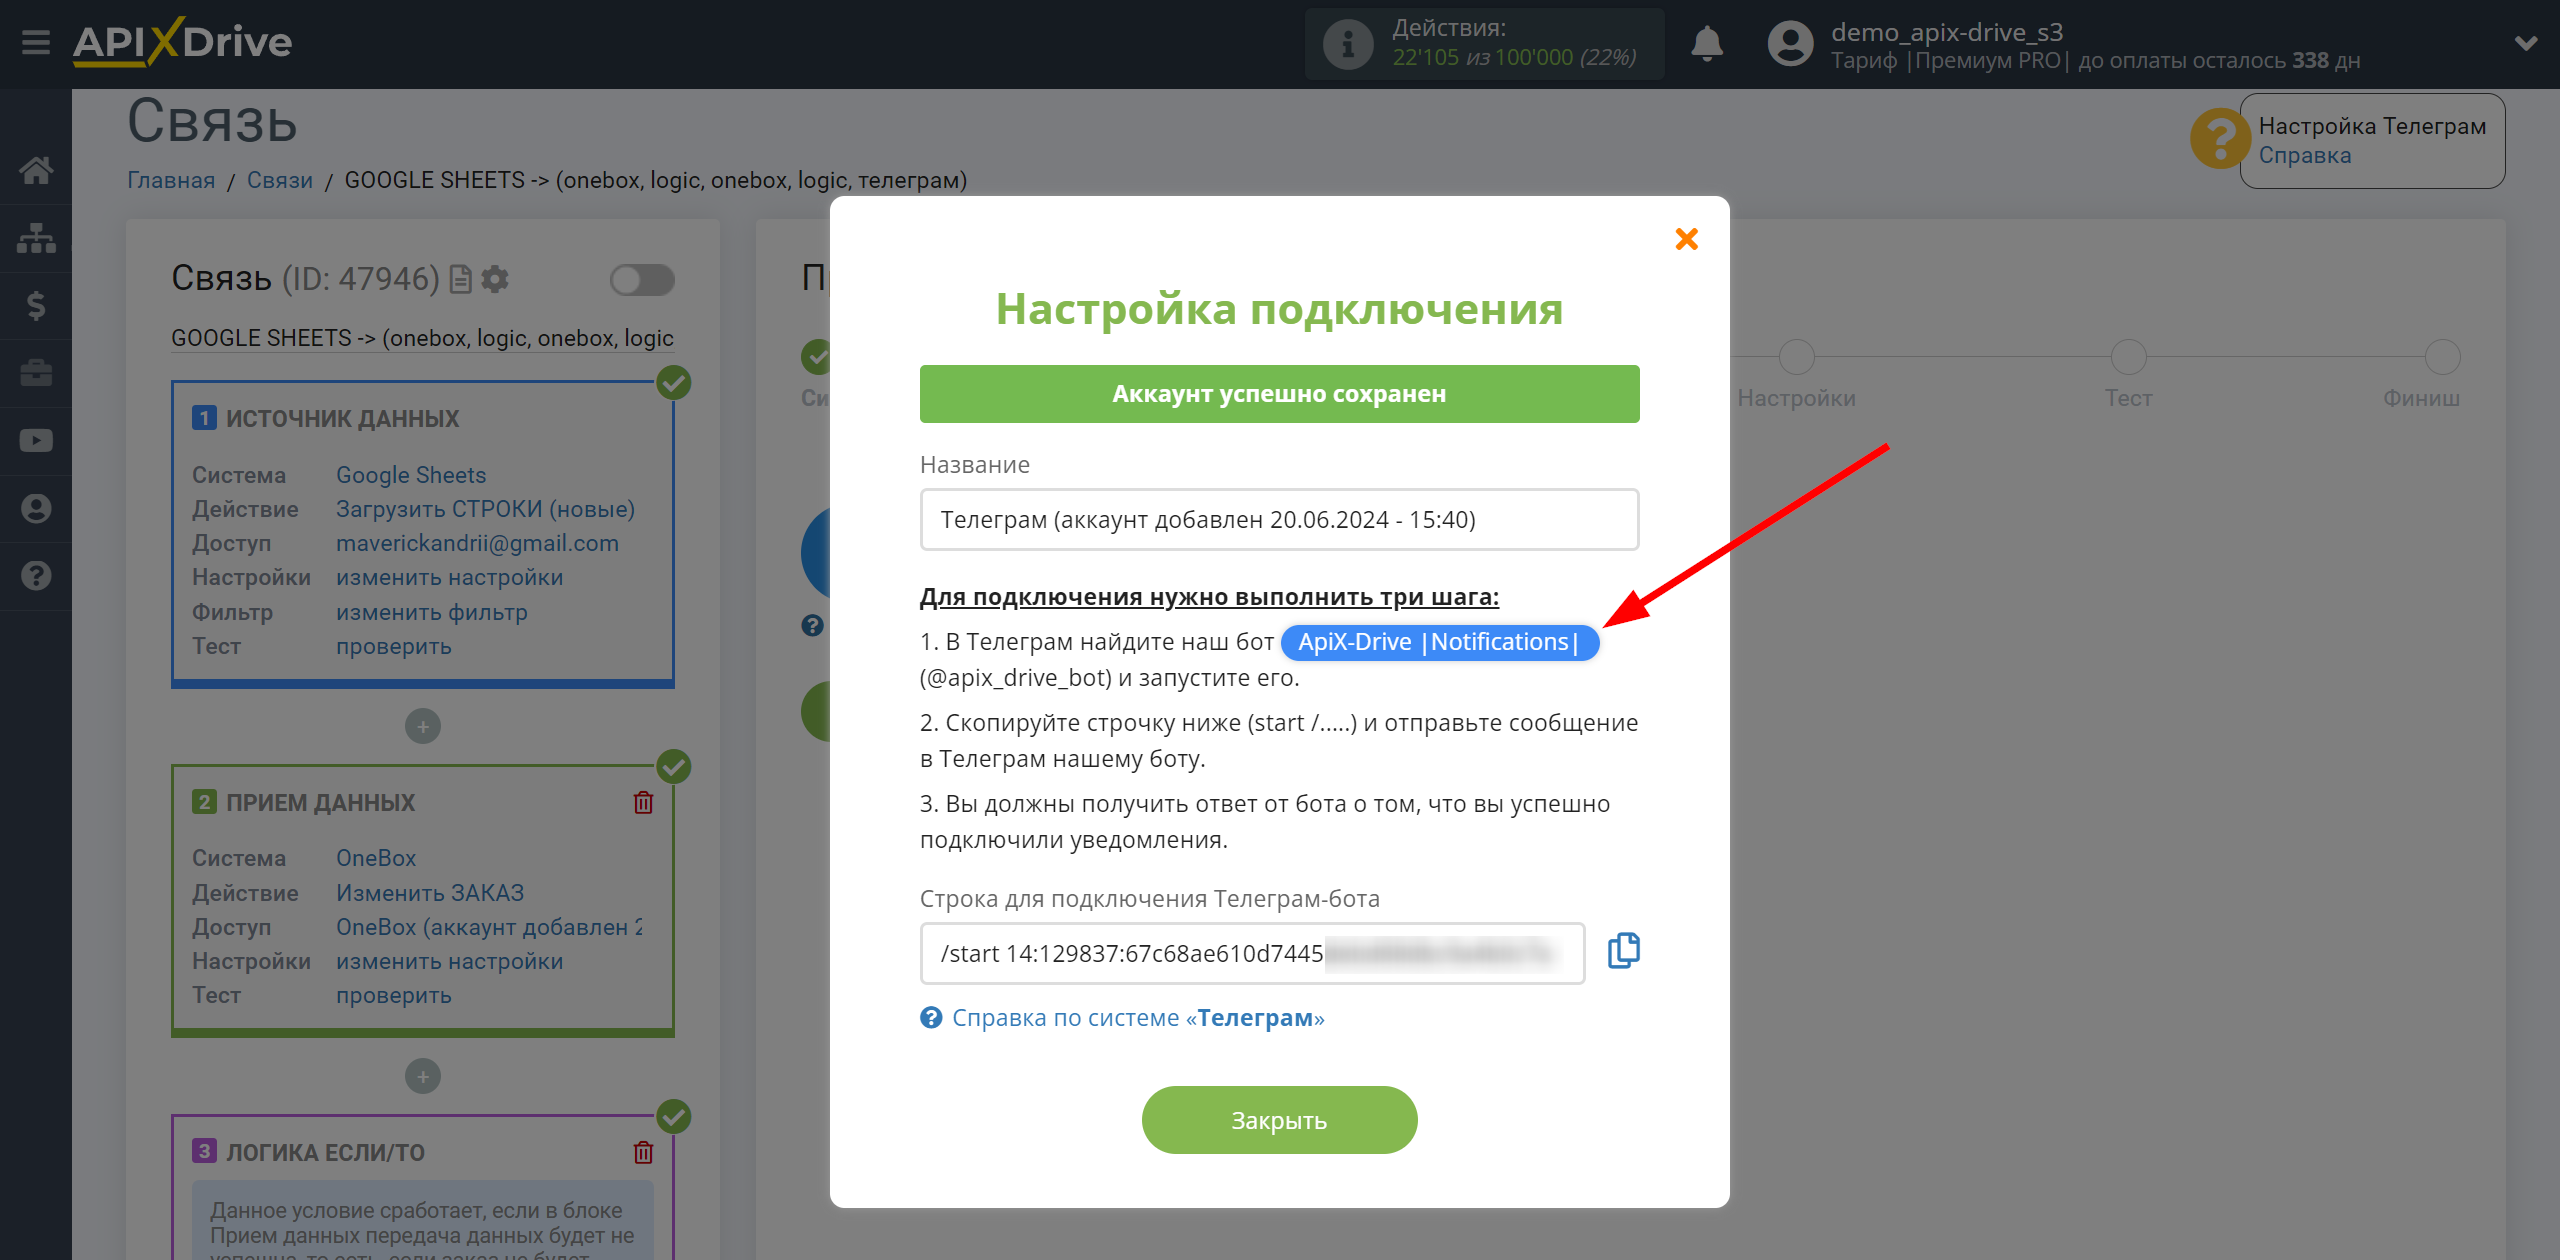Copy the connection string icon
This screenshot has width=2560, height=1260.
tap(1623, 951)
